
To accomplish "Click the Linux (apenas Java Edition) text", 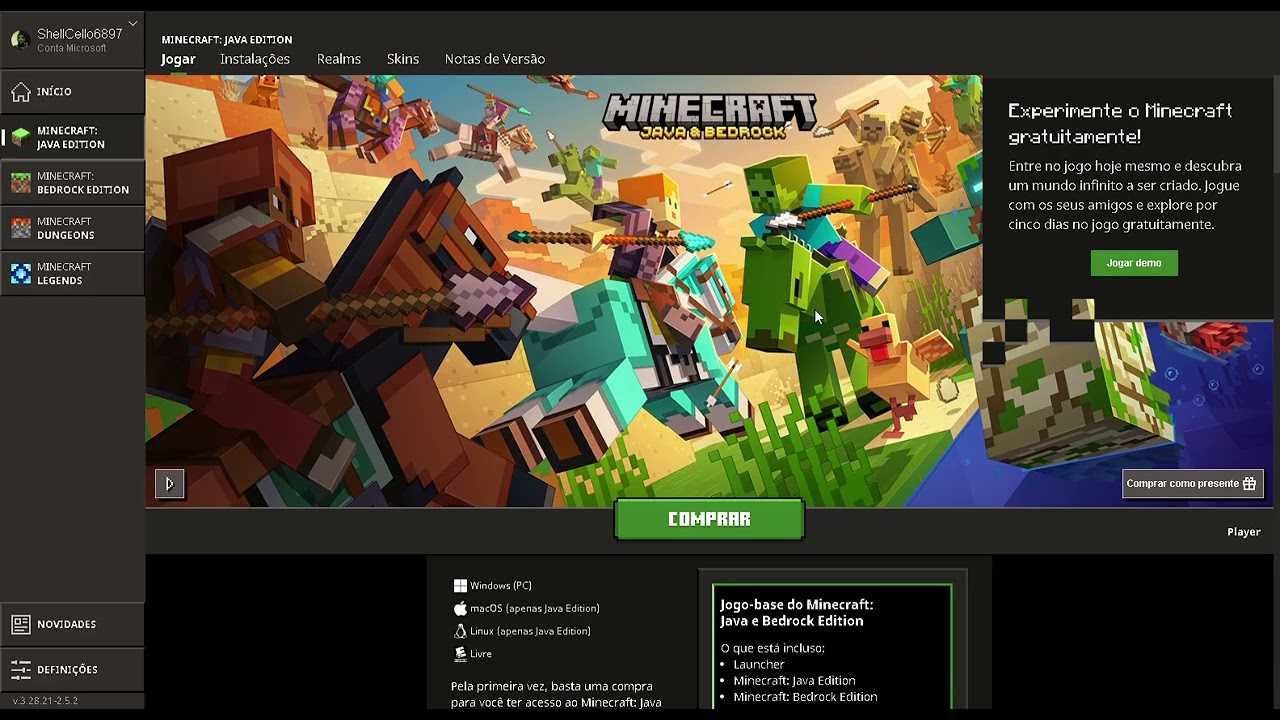I will (530, 631).
